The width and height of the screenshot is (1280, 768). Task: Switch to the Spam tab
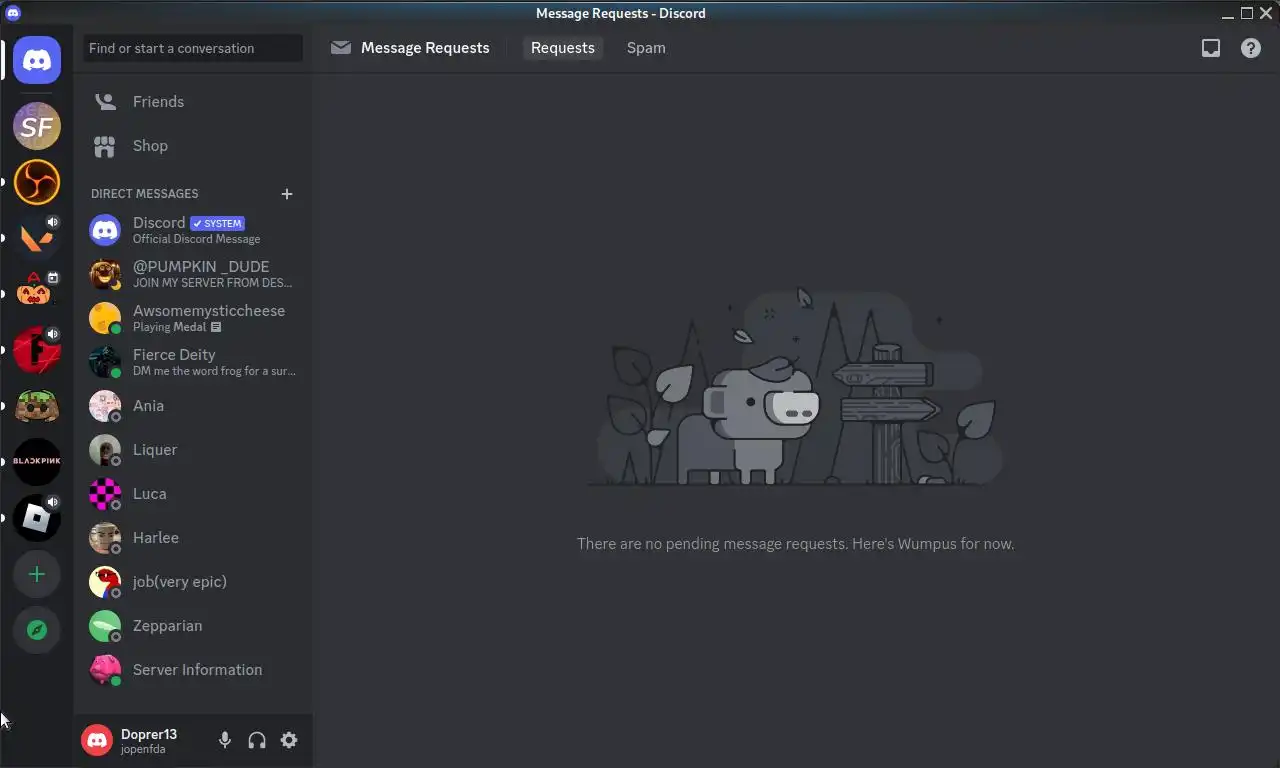pos(646,48)
